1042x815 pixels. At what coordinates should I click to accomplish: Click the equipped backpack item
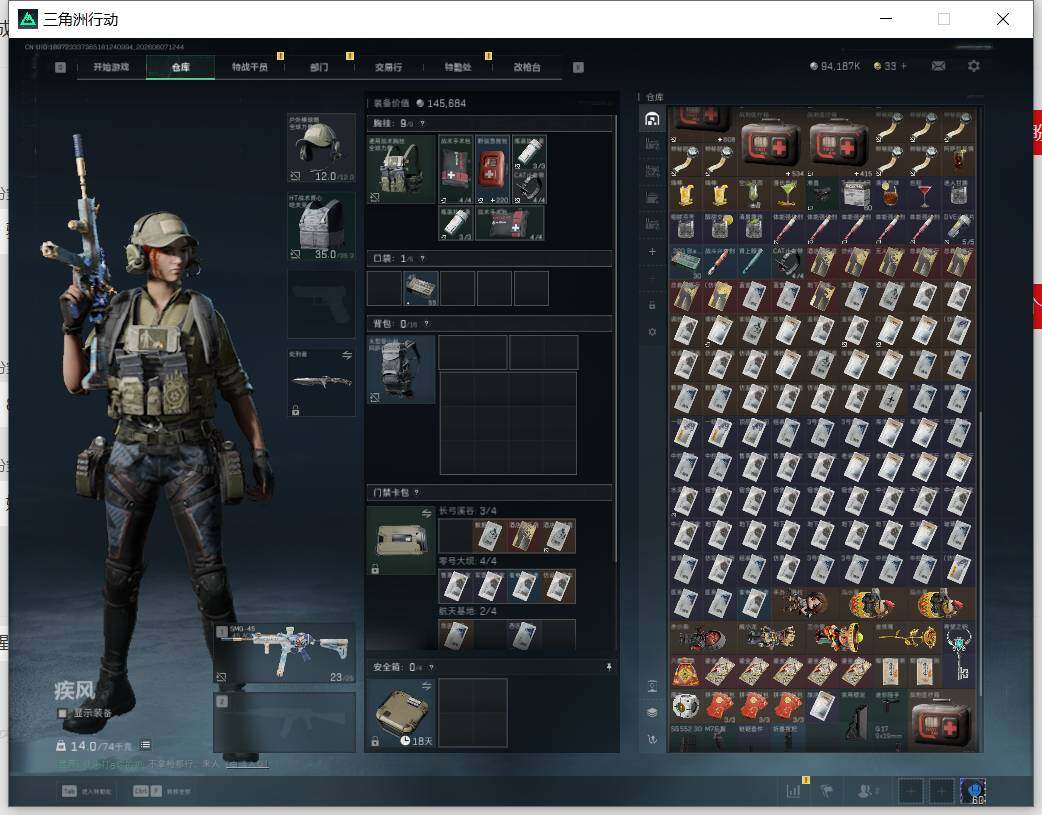[x=401, y=370]
